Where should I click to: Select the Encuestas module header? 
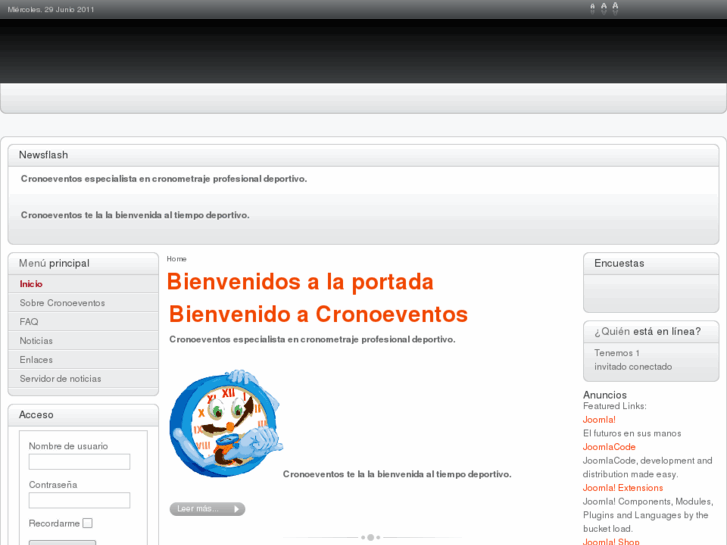pyautogui.click(x=651, y=263)
